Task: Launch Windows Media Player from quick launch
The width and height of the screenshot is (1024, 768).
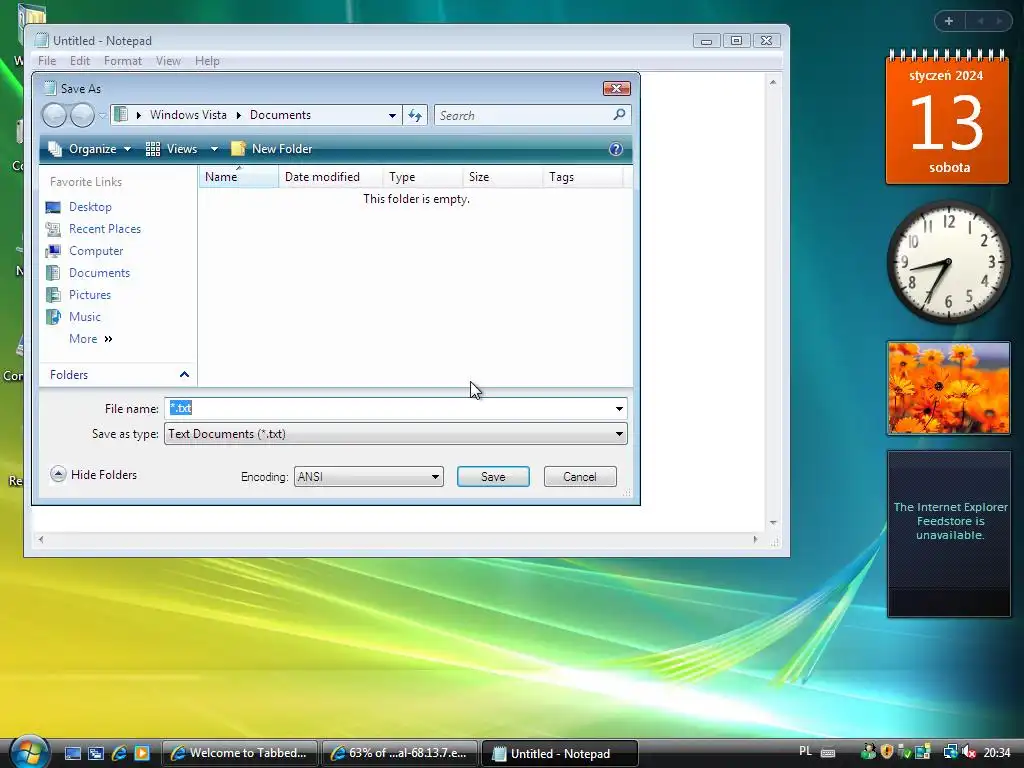Action: click(142, 754)
